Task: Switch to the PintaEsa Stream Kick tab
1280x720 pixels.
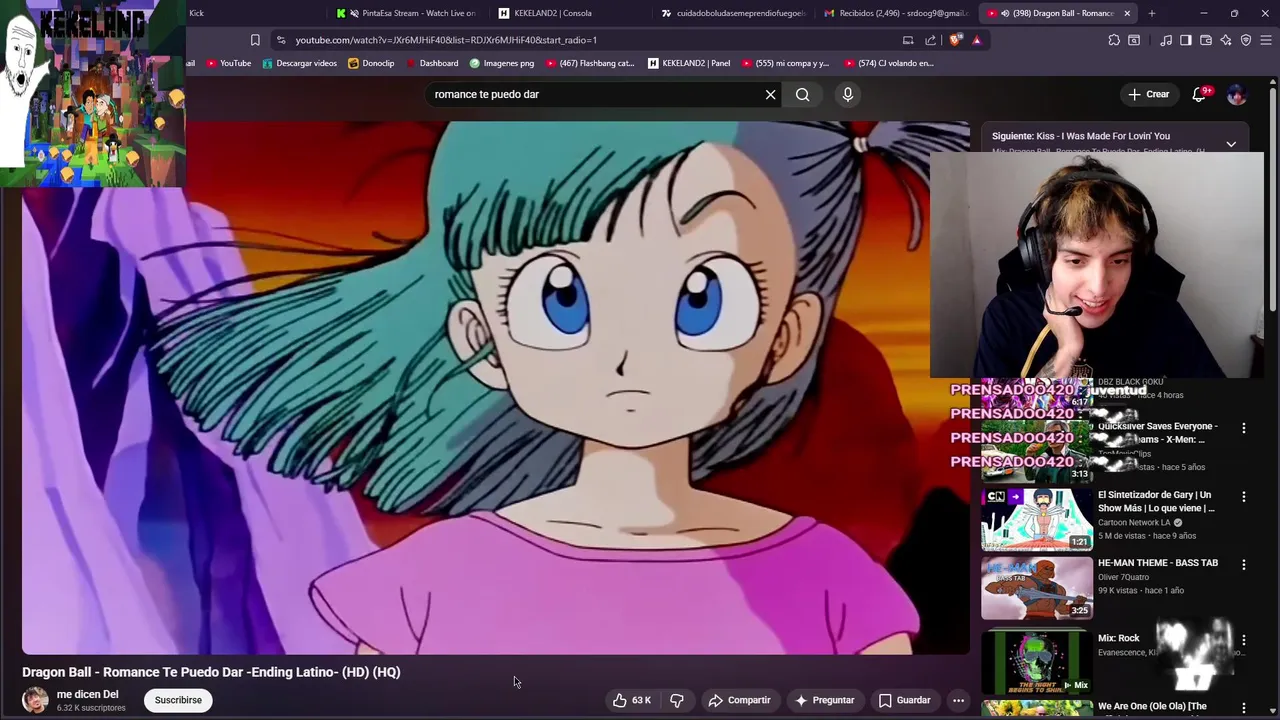Action: [405, 13]
